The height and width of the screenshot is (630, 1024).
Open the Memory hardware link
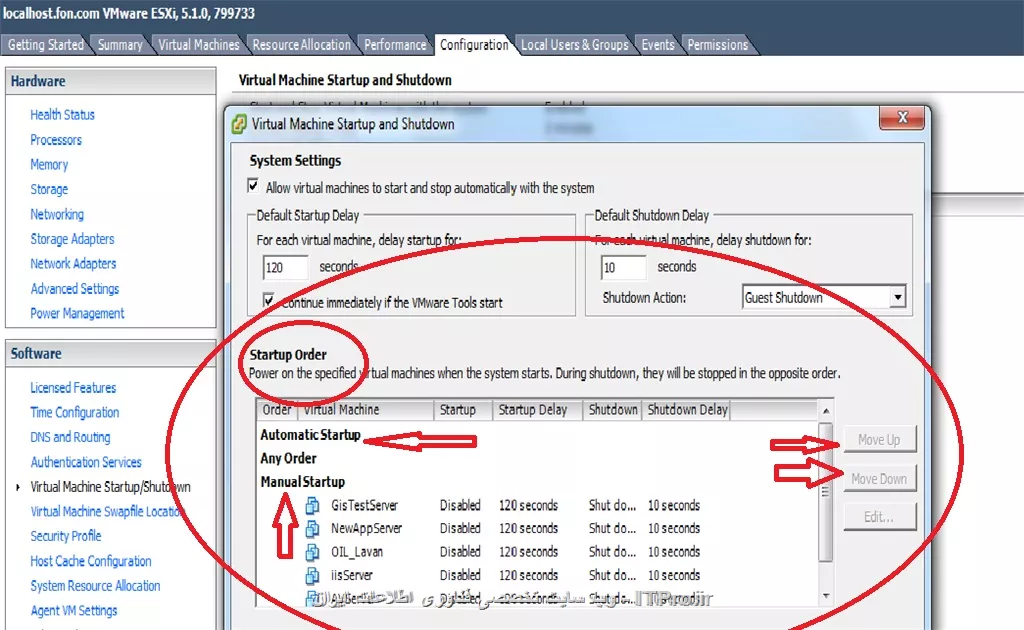click(x=49, y=165)
